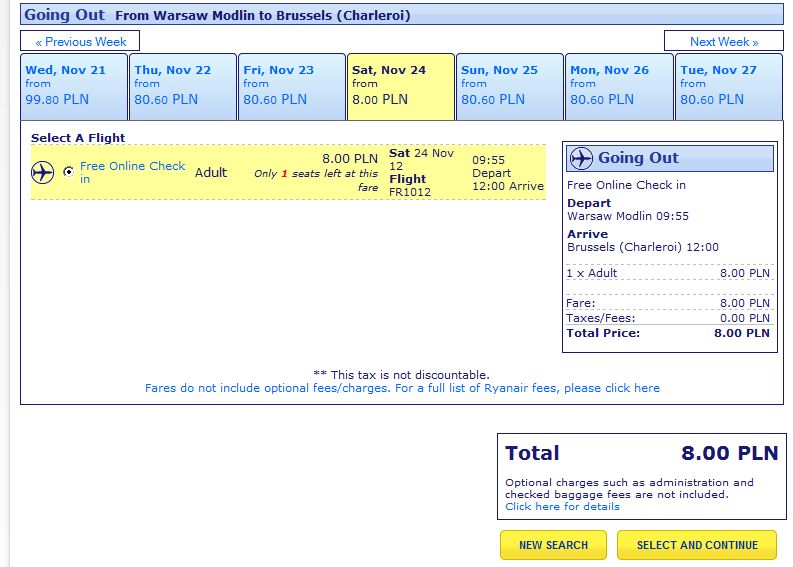793x567 pixels.
Task: Click the large Total 8.00 PLN amount
Action: (x=729, y=453)
